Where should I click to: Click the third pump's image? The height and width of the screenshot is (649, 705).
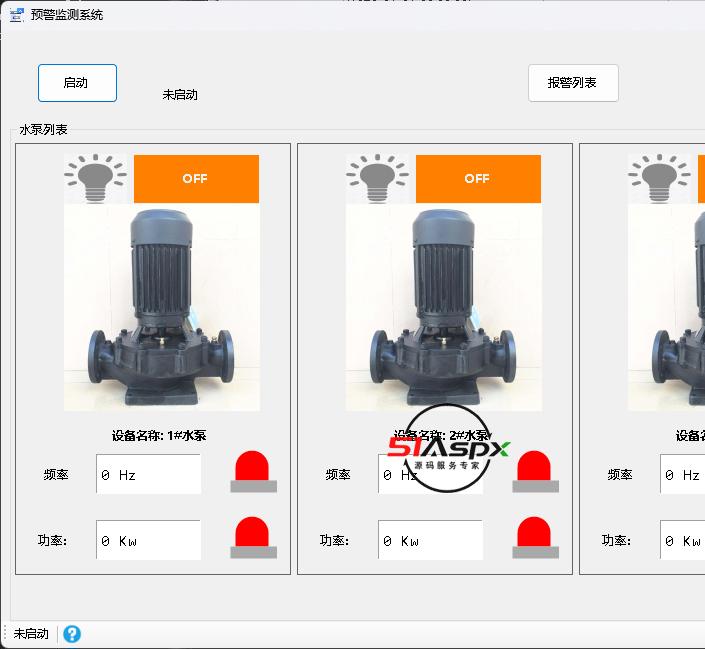(666, 307)
